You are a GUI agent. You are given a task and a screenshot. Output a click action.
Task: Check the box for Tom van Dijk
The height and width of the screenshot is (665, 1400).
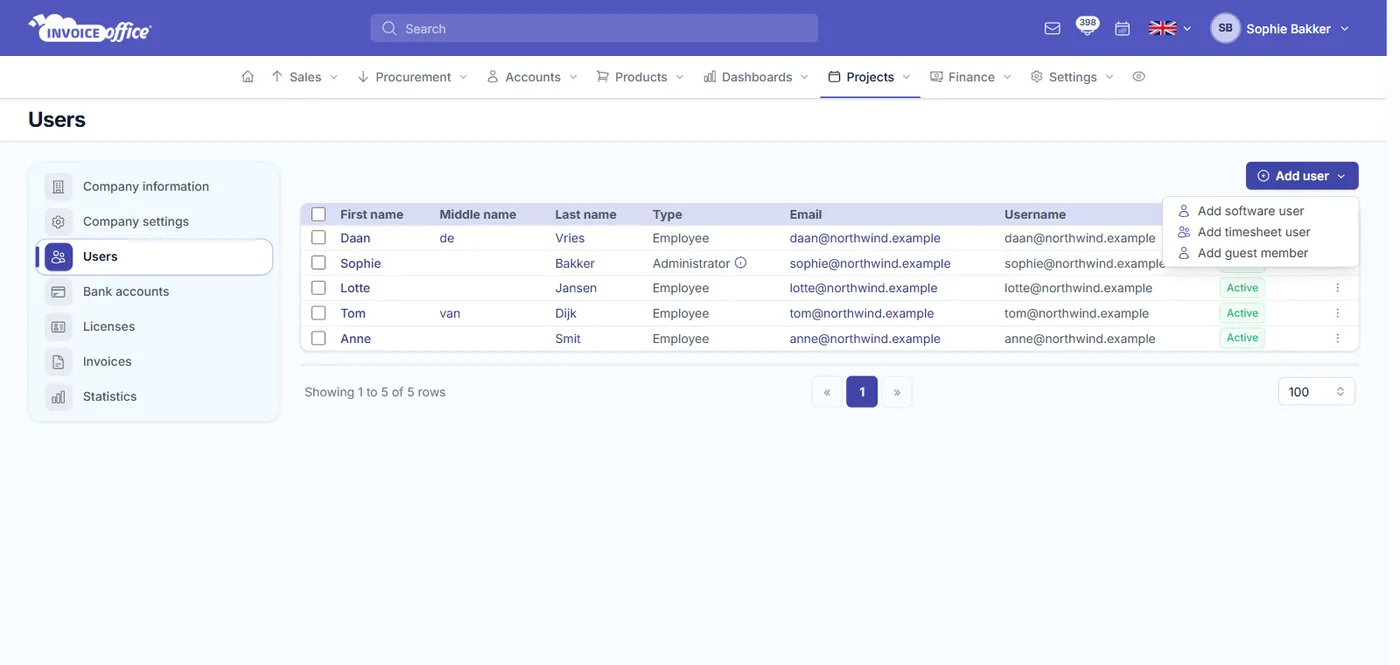318,313
